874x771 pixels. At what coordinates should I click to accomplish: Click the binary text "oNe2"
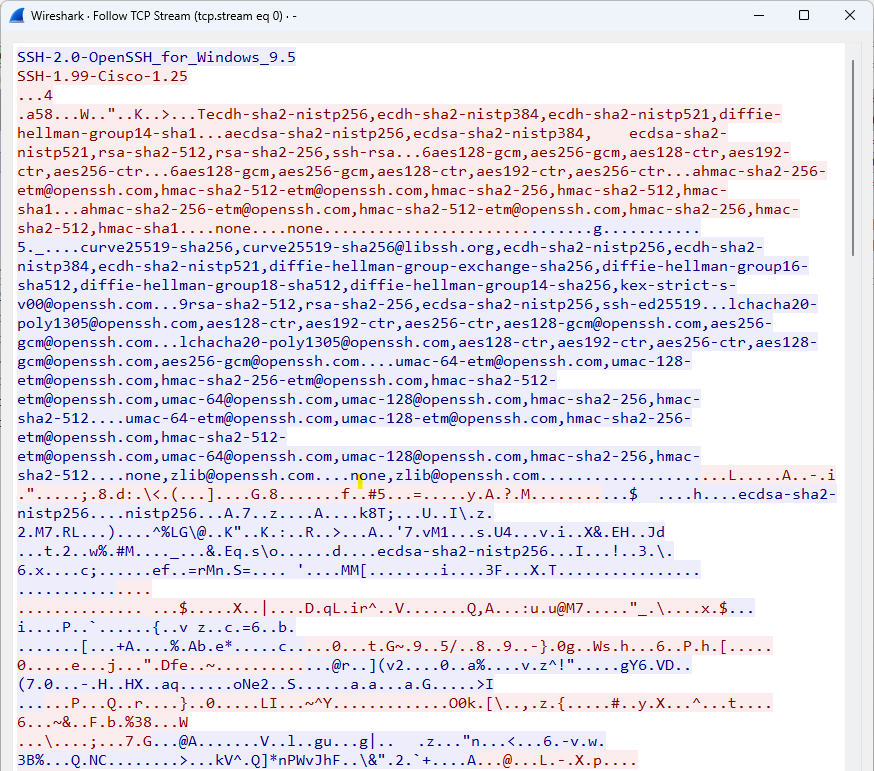pos(251,684)
